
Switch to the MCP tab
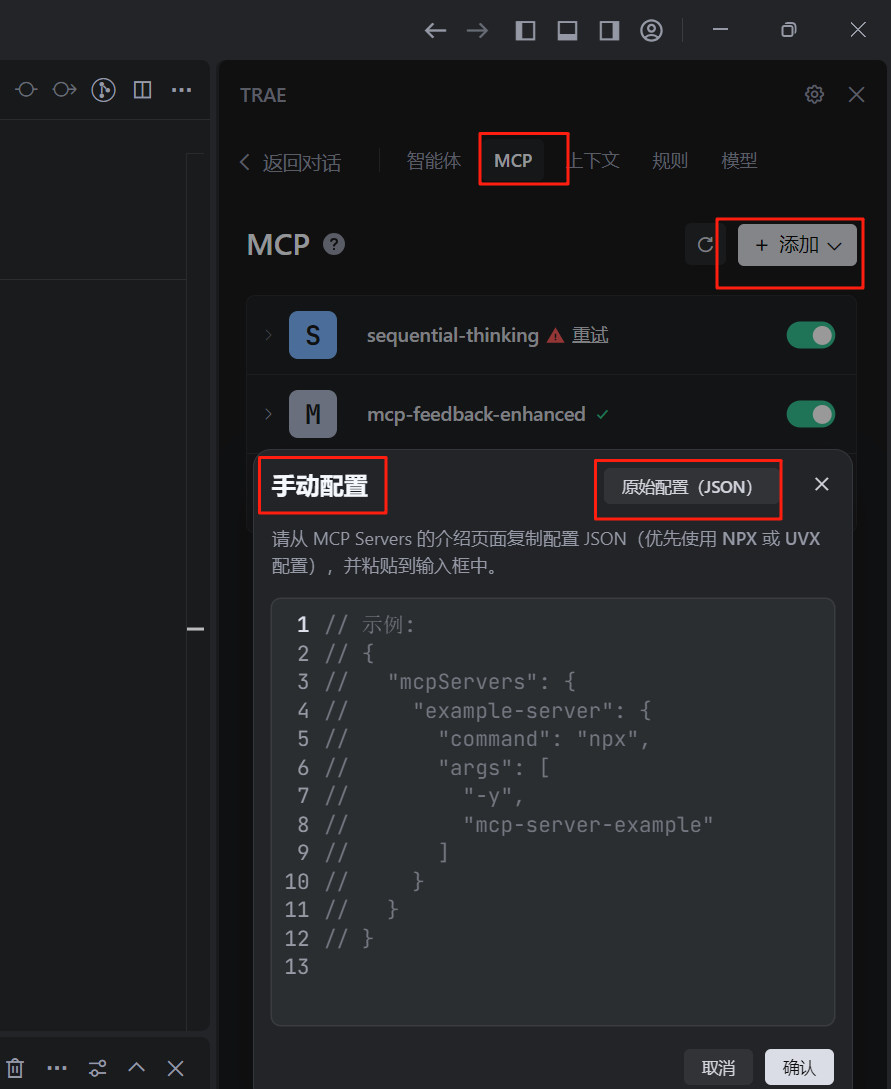(513, 161)
